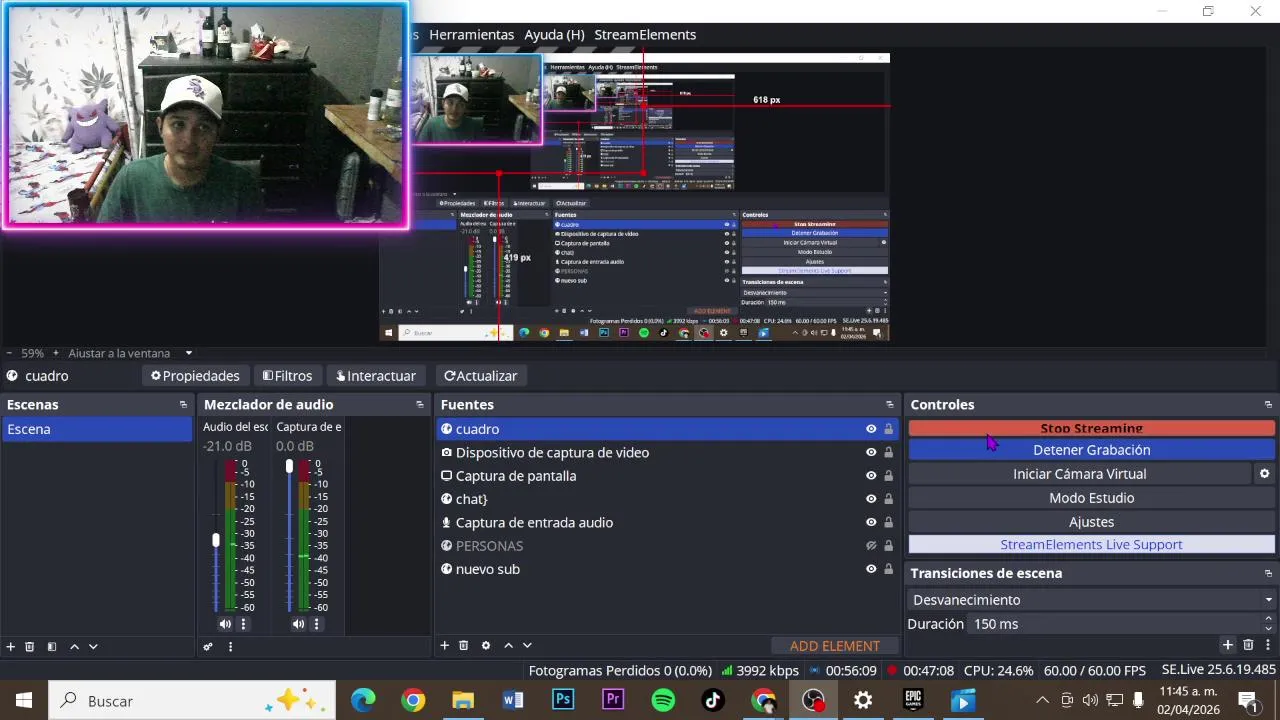This screenshot has width=1280, height=720.
Task: Hide the cuadro source
Action: (x=871, y=429)
